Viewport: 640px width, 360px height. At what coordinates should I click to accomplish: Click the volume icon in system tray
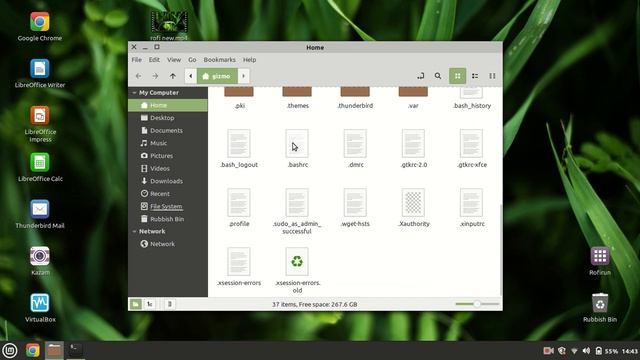pyautogui.click(x=586, y=351)
